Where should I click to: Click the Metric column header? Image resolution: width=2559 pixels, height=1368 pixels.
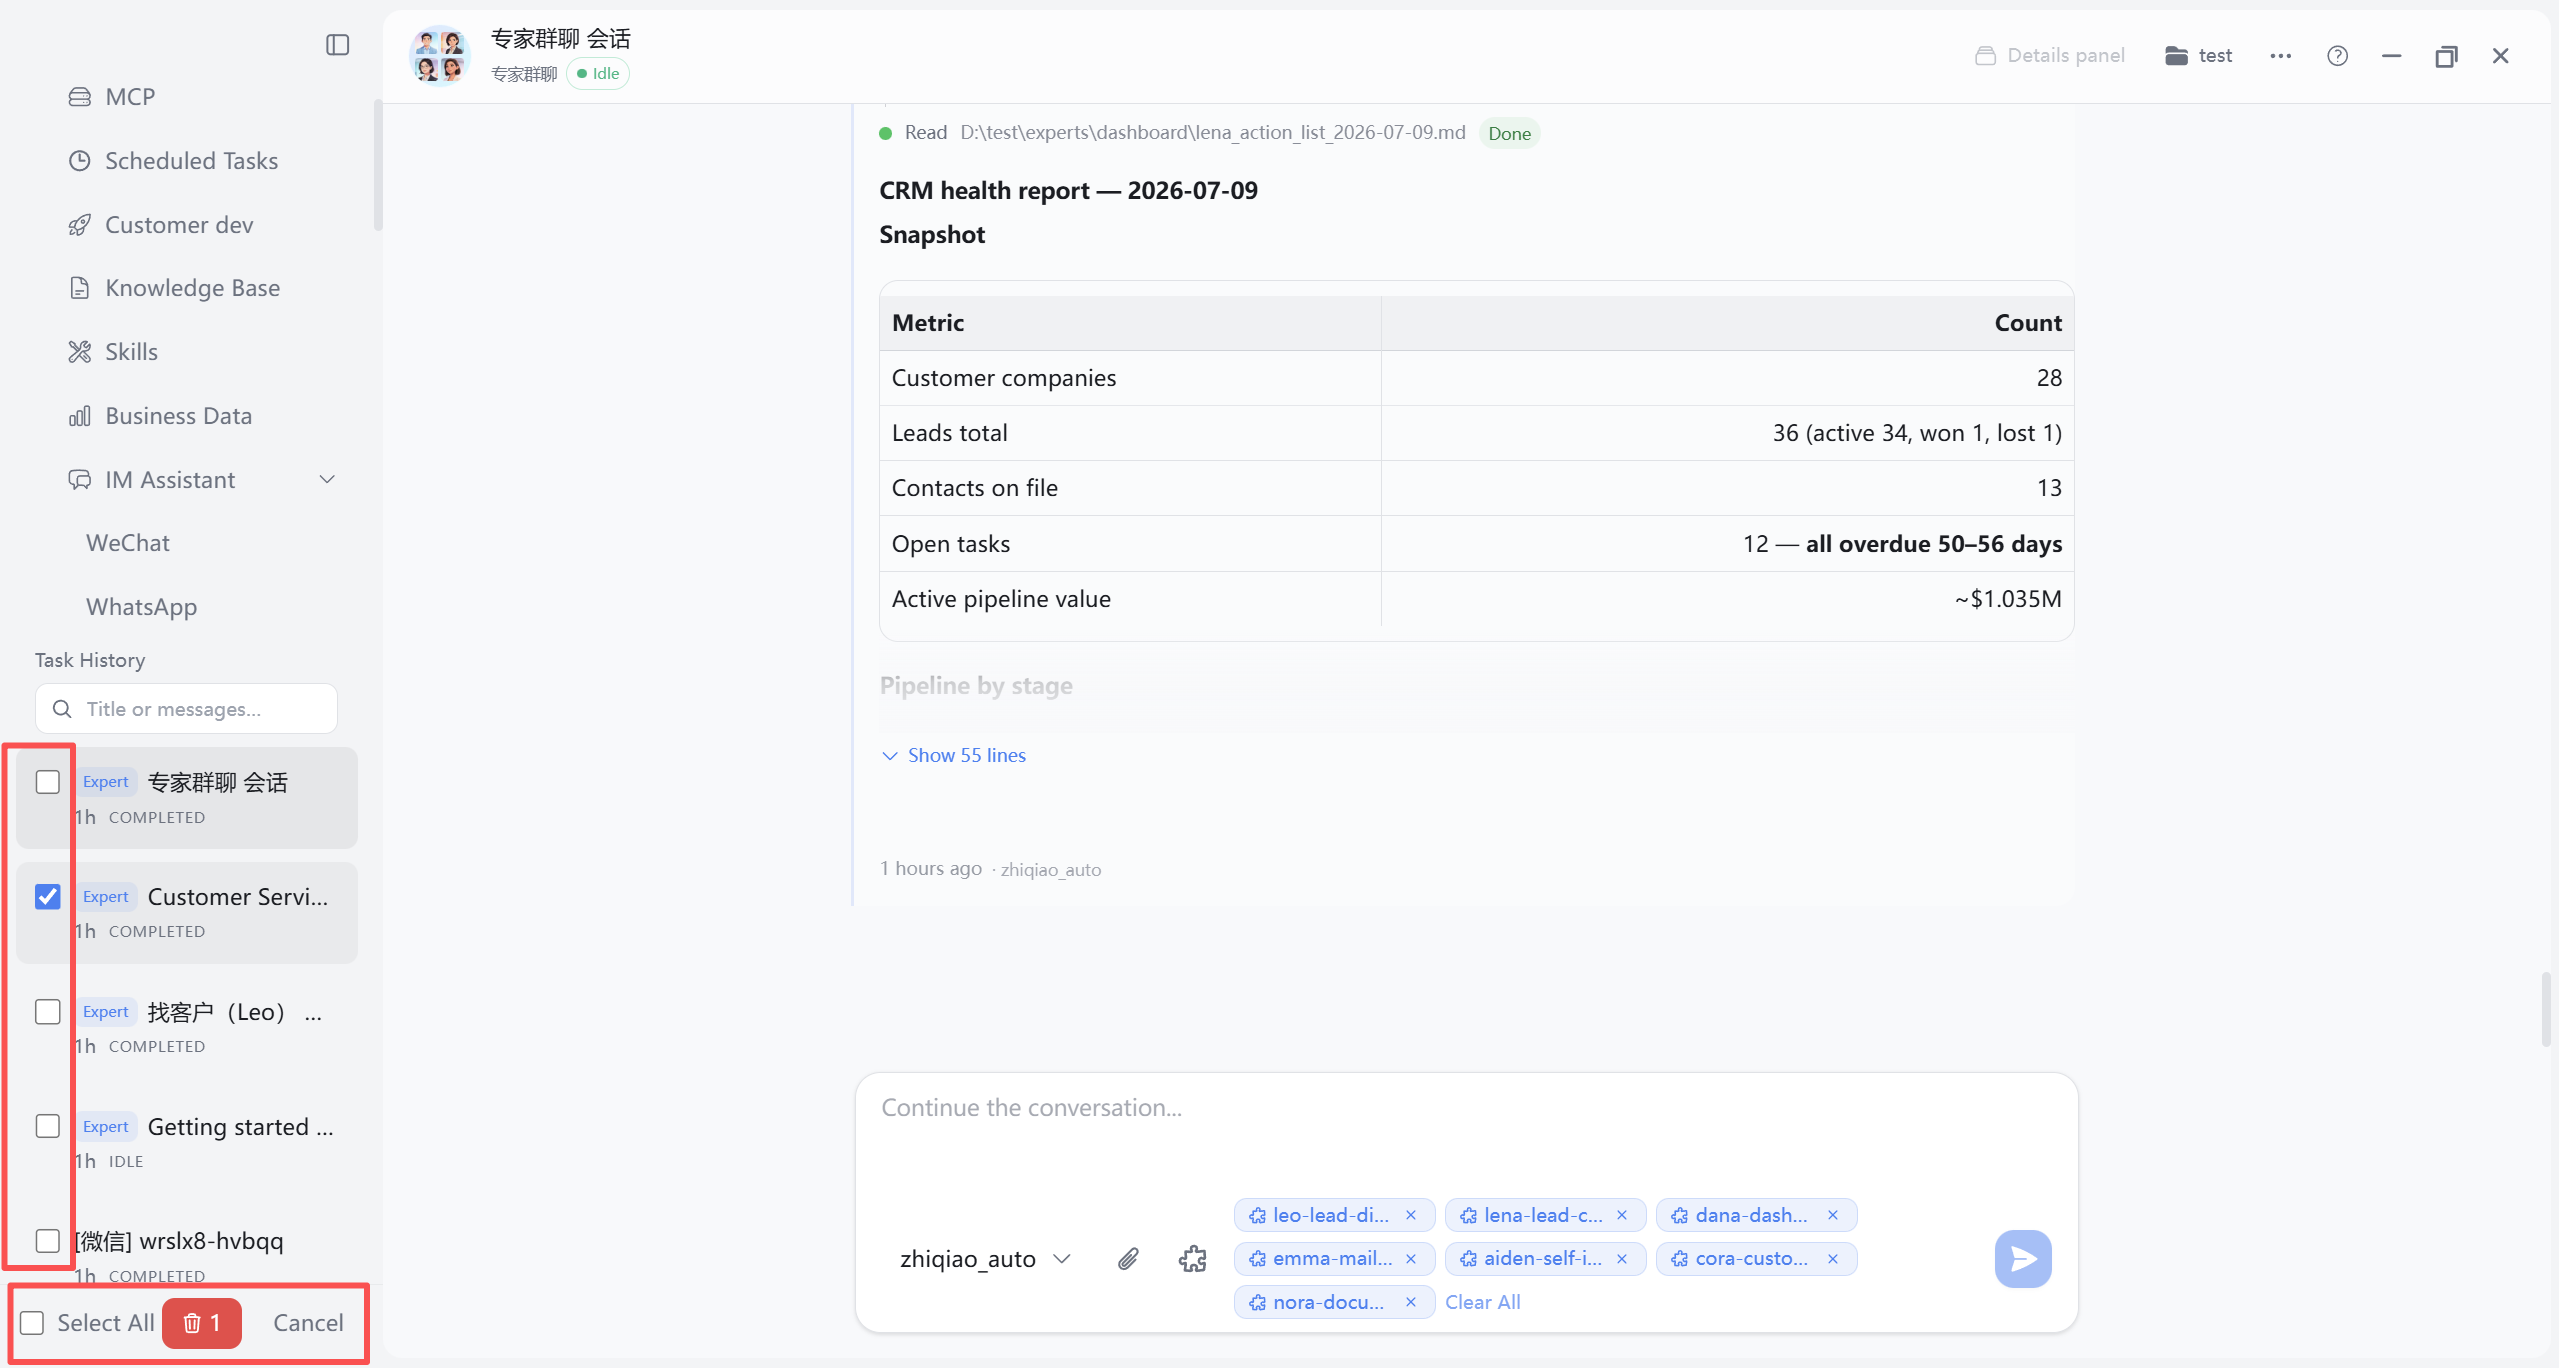[1130, 323]
